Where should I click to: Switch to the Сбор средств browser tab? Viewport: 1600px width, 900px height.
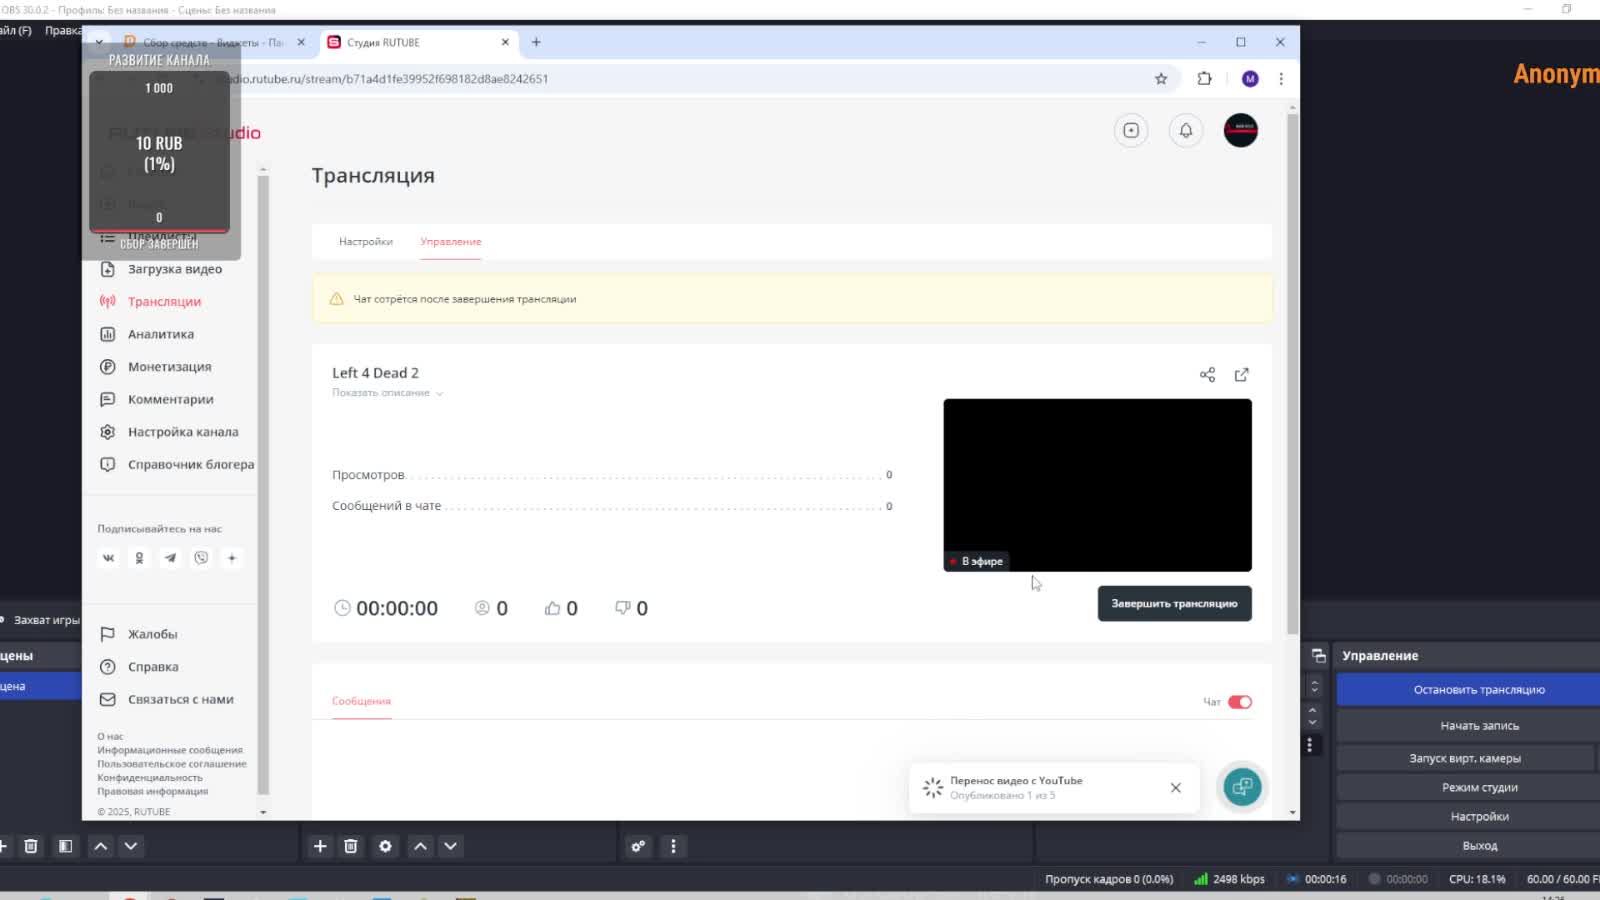click(214, 42)
